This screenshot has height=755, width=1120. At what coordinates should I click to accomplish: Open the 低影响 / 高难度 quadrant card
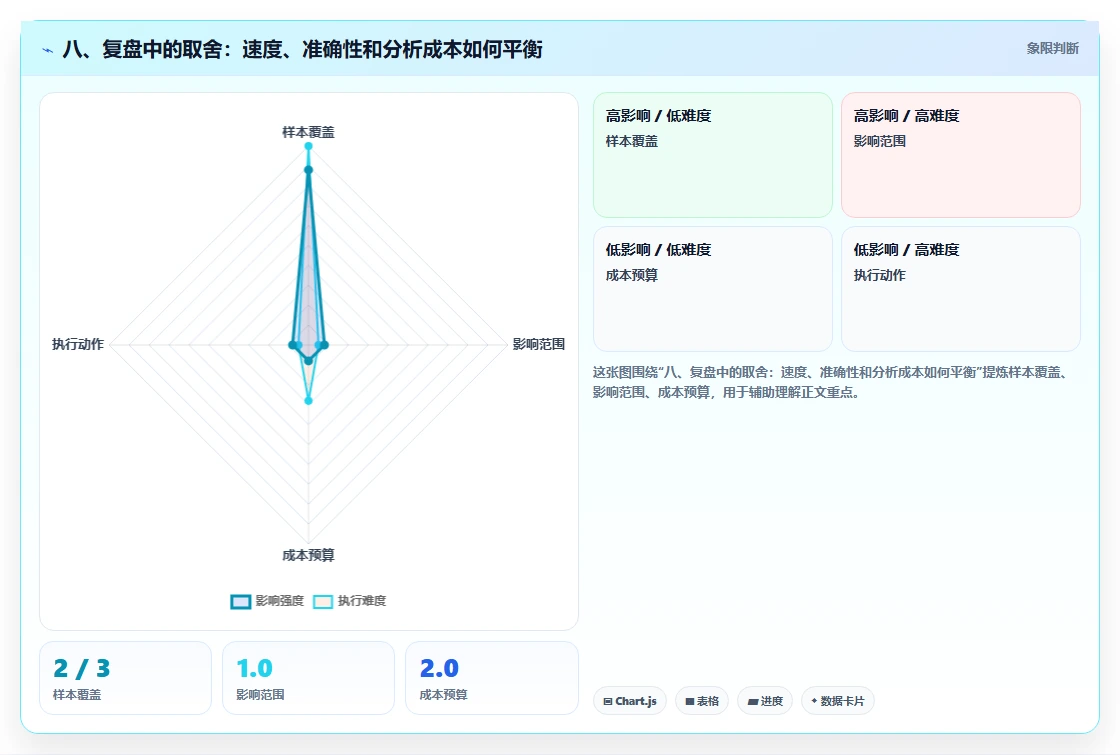pos(961,289)
